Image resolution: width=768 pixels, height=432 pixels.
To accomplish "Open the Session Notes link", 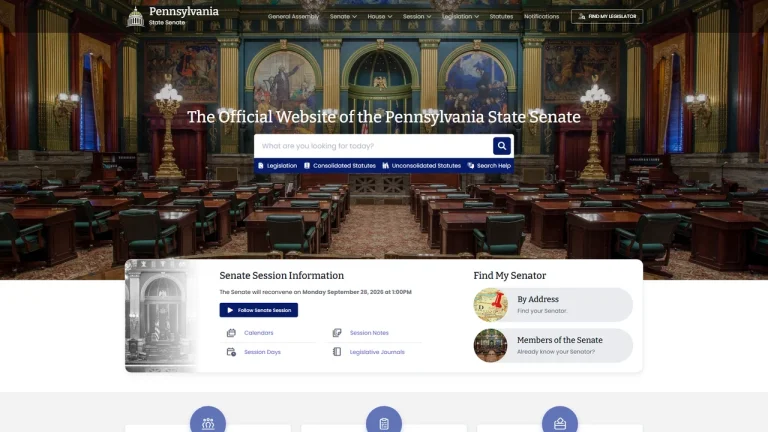I will click(x=369, y=333).
